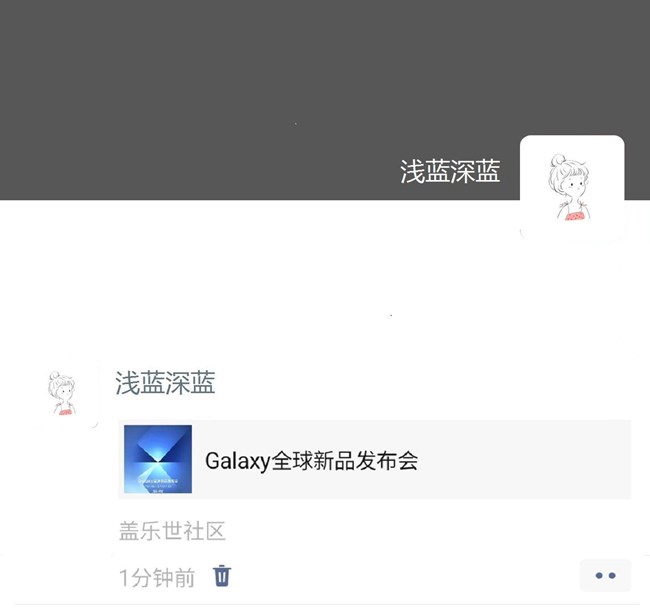Click the 发布会 end of link title
This screenshot has height=611, width=650.
coord(386,461)
